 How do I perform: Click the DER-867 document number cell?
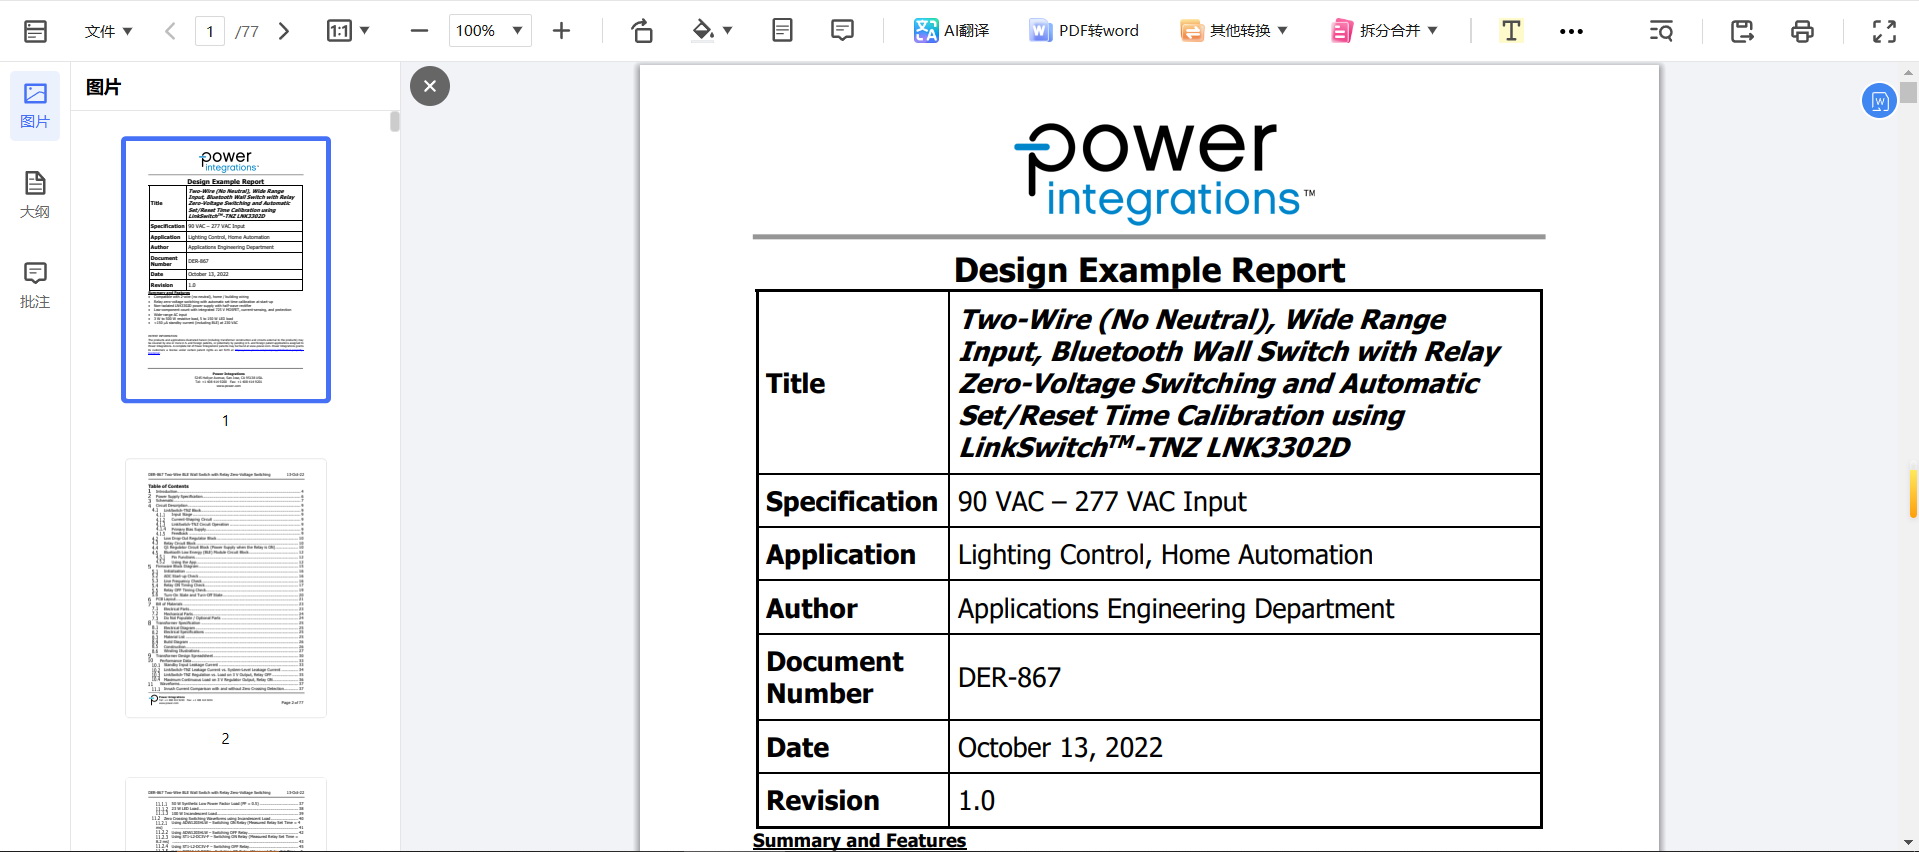[1244, 677]
